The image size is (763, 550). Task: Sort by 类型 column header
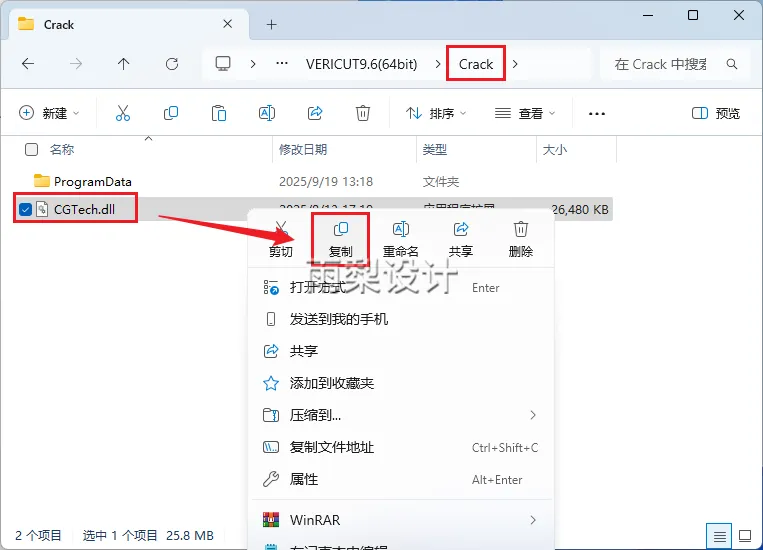435,149
